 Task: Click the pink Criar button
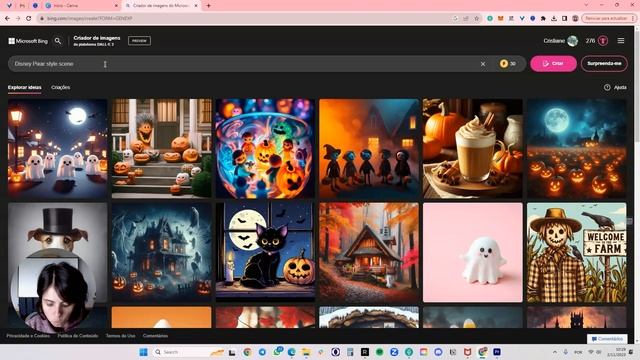(553, 64)
